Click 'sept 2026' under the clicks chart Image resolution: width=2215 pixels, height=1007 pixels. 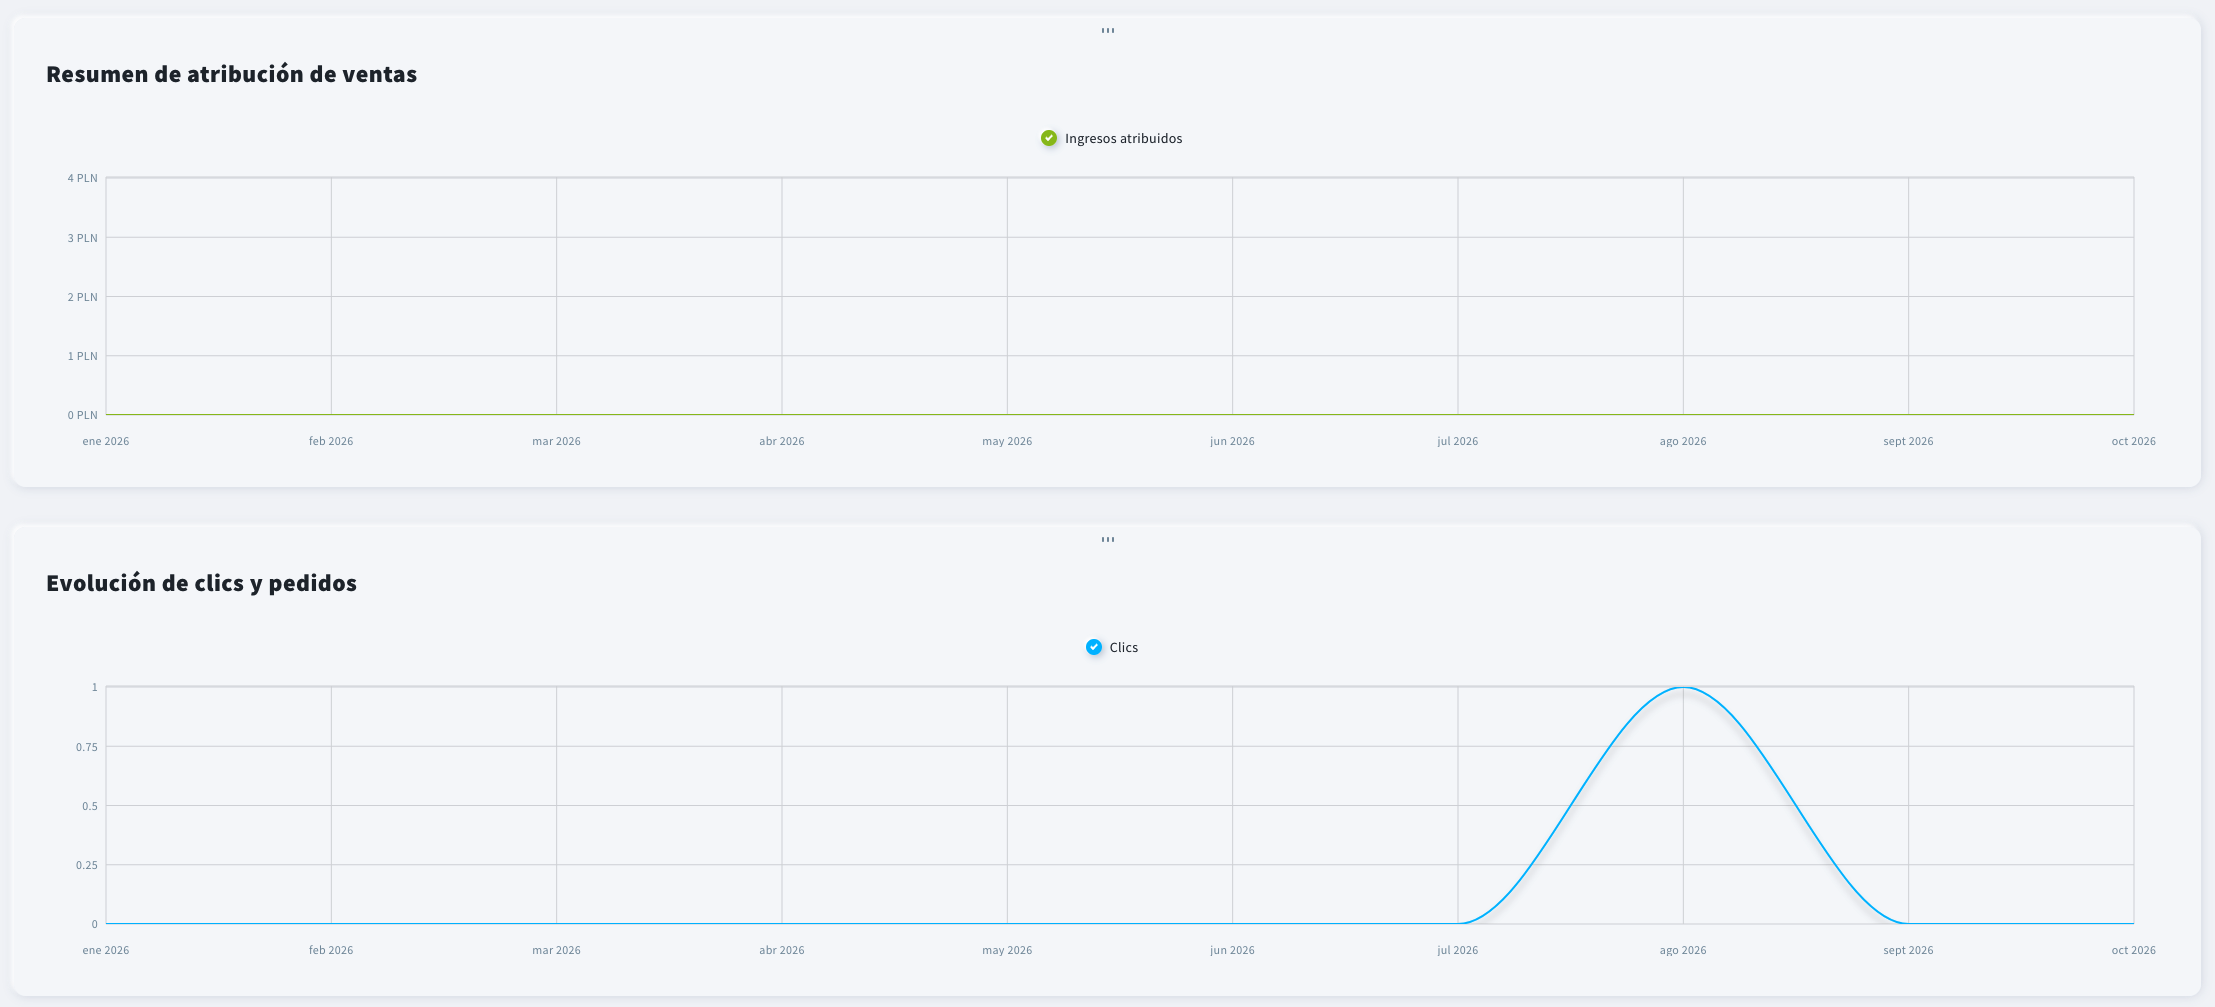click(x=1908, y=950)
